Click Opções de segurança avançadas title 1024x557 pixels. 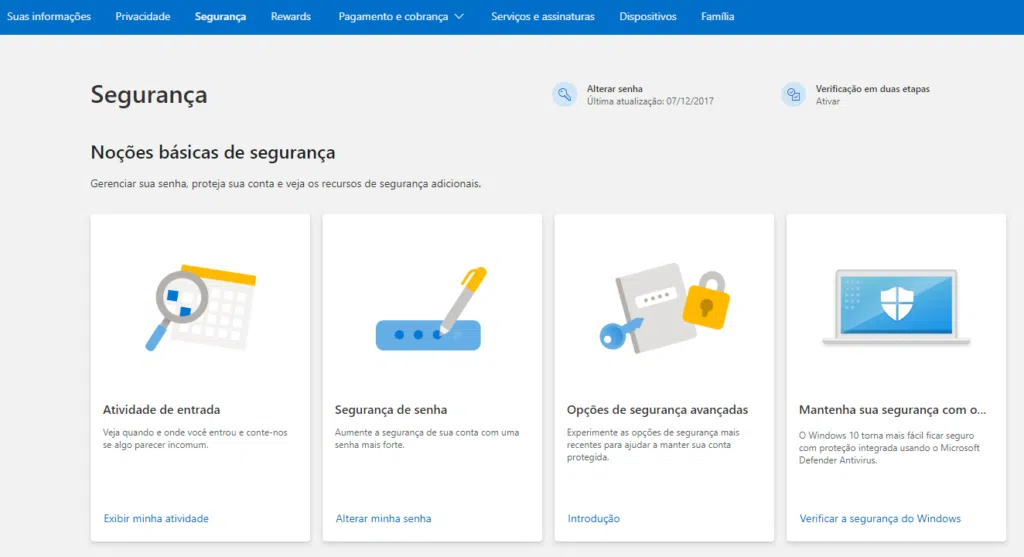tap(658, 409)
